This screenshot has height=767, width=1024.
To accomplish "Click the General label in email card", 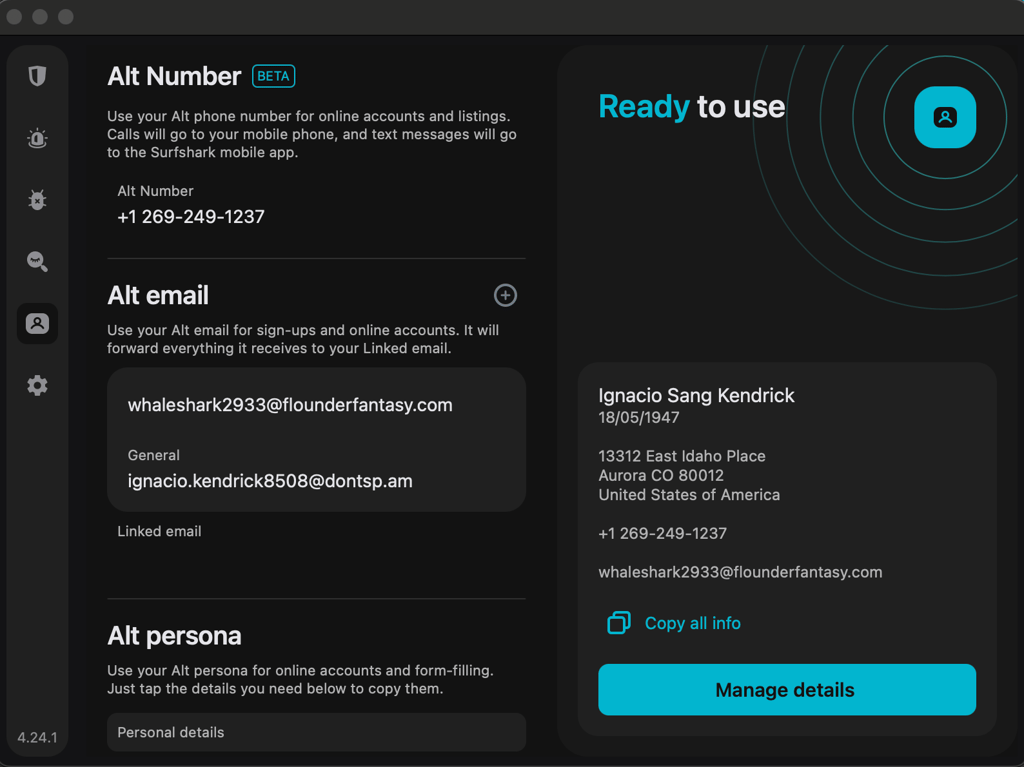I will coord(153,455).
